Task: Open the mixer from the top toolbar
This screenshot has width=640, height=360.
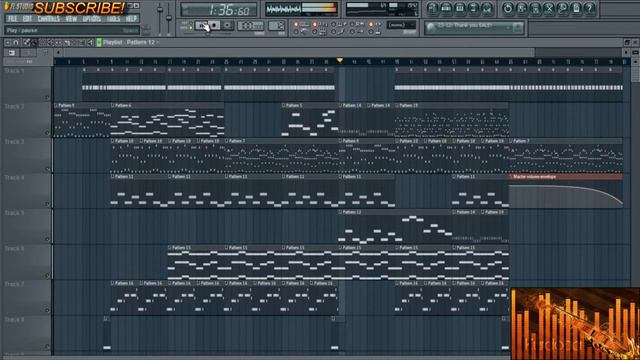Action: (487, 9)
